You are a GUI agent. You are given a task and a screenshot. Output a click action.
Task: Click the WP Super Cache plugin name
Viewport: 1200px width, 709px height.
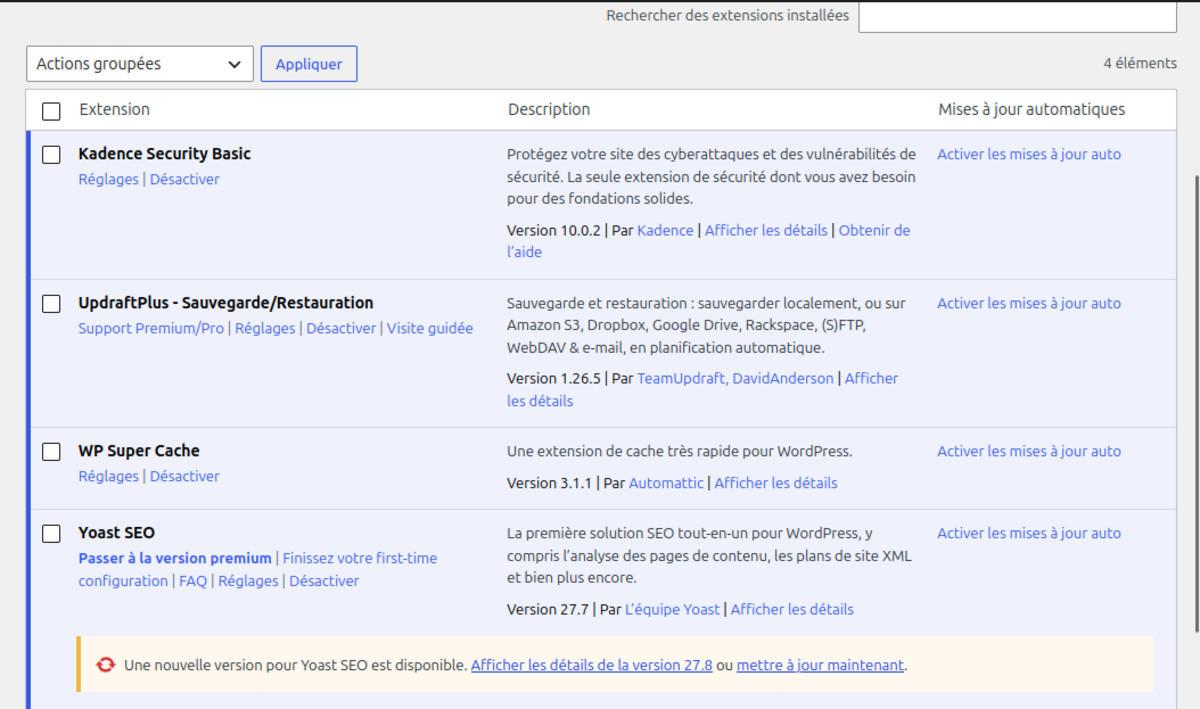point(139,451)
